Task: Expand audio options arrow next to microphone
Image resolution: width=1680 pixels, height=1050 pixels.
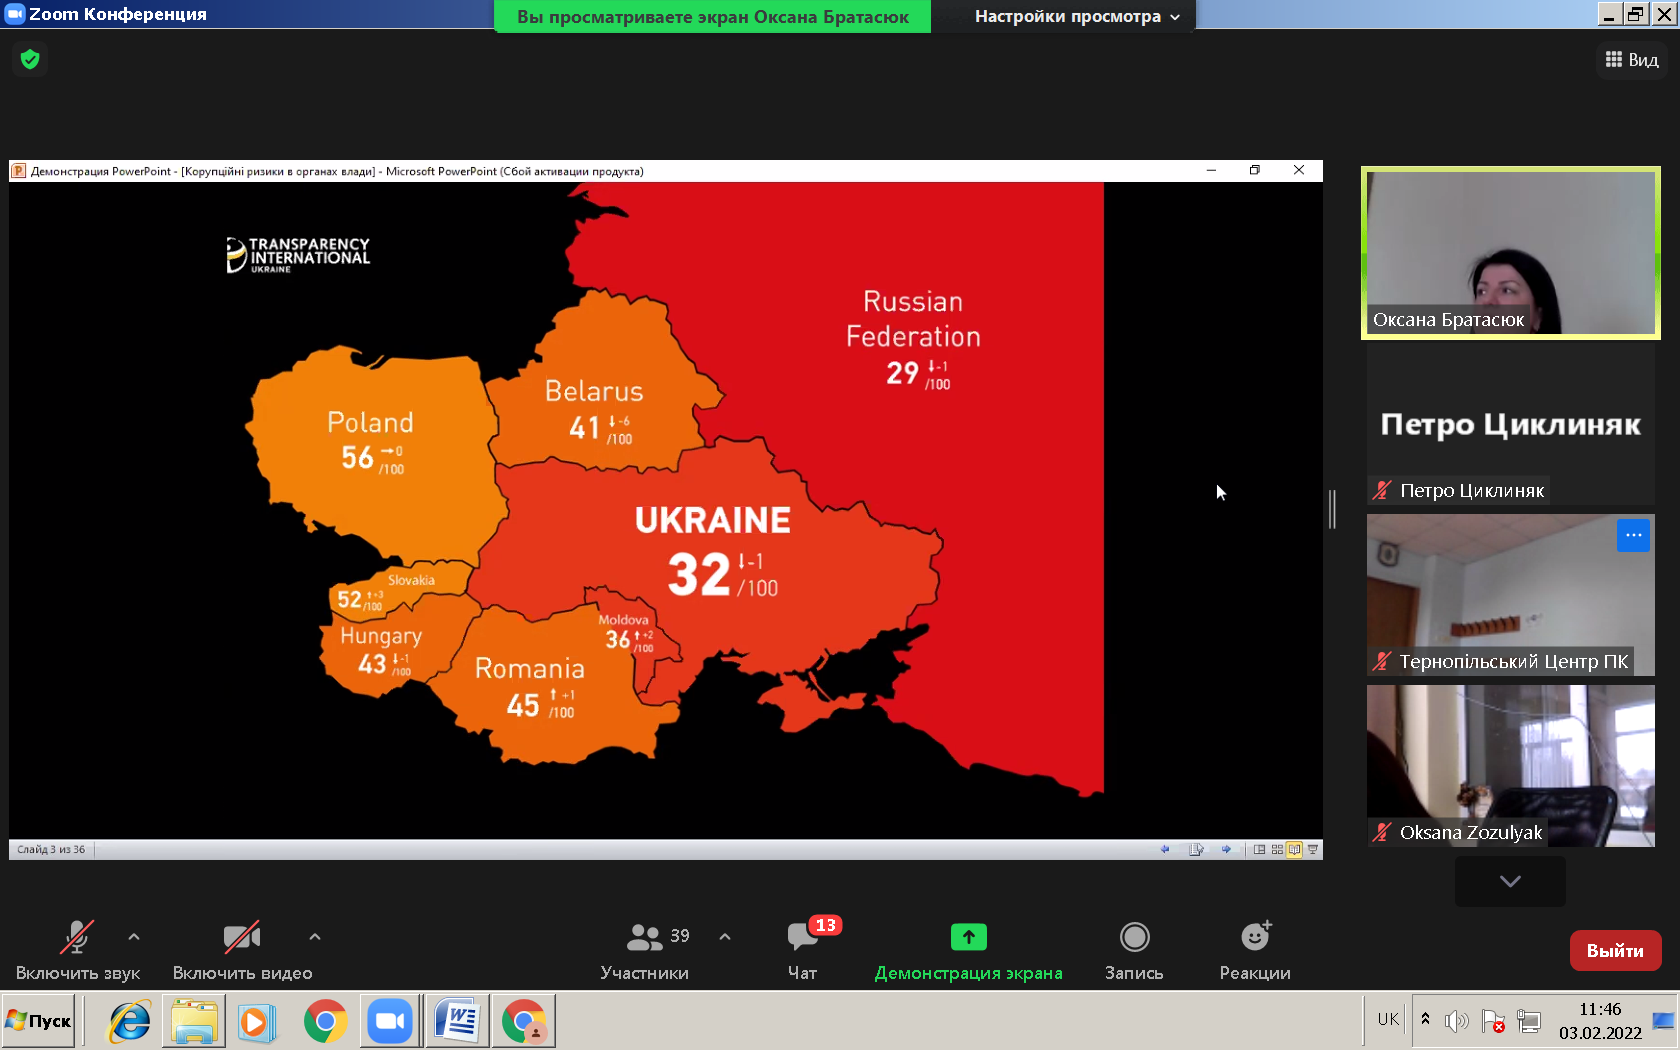Action: point(134,937)
